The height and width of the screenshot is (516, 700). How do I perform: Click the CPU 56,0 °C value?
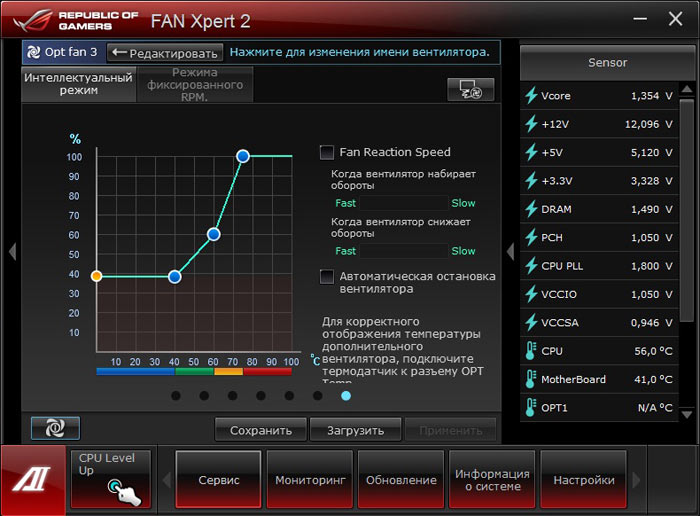coord(654,351)
